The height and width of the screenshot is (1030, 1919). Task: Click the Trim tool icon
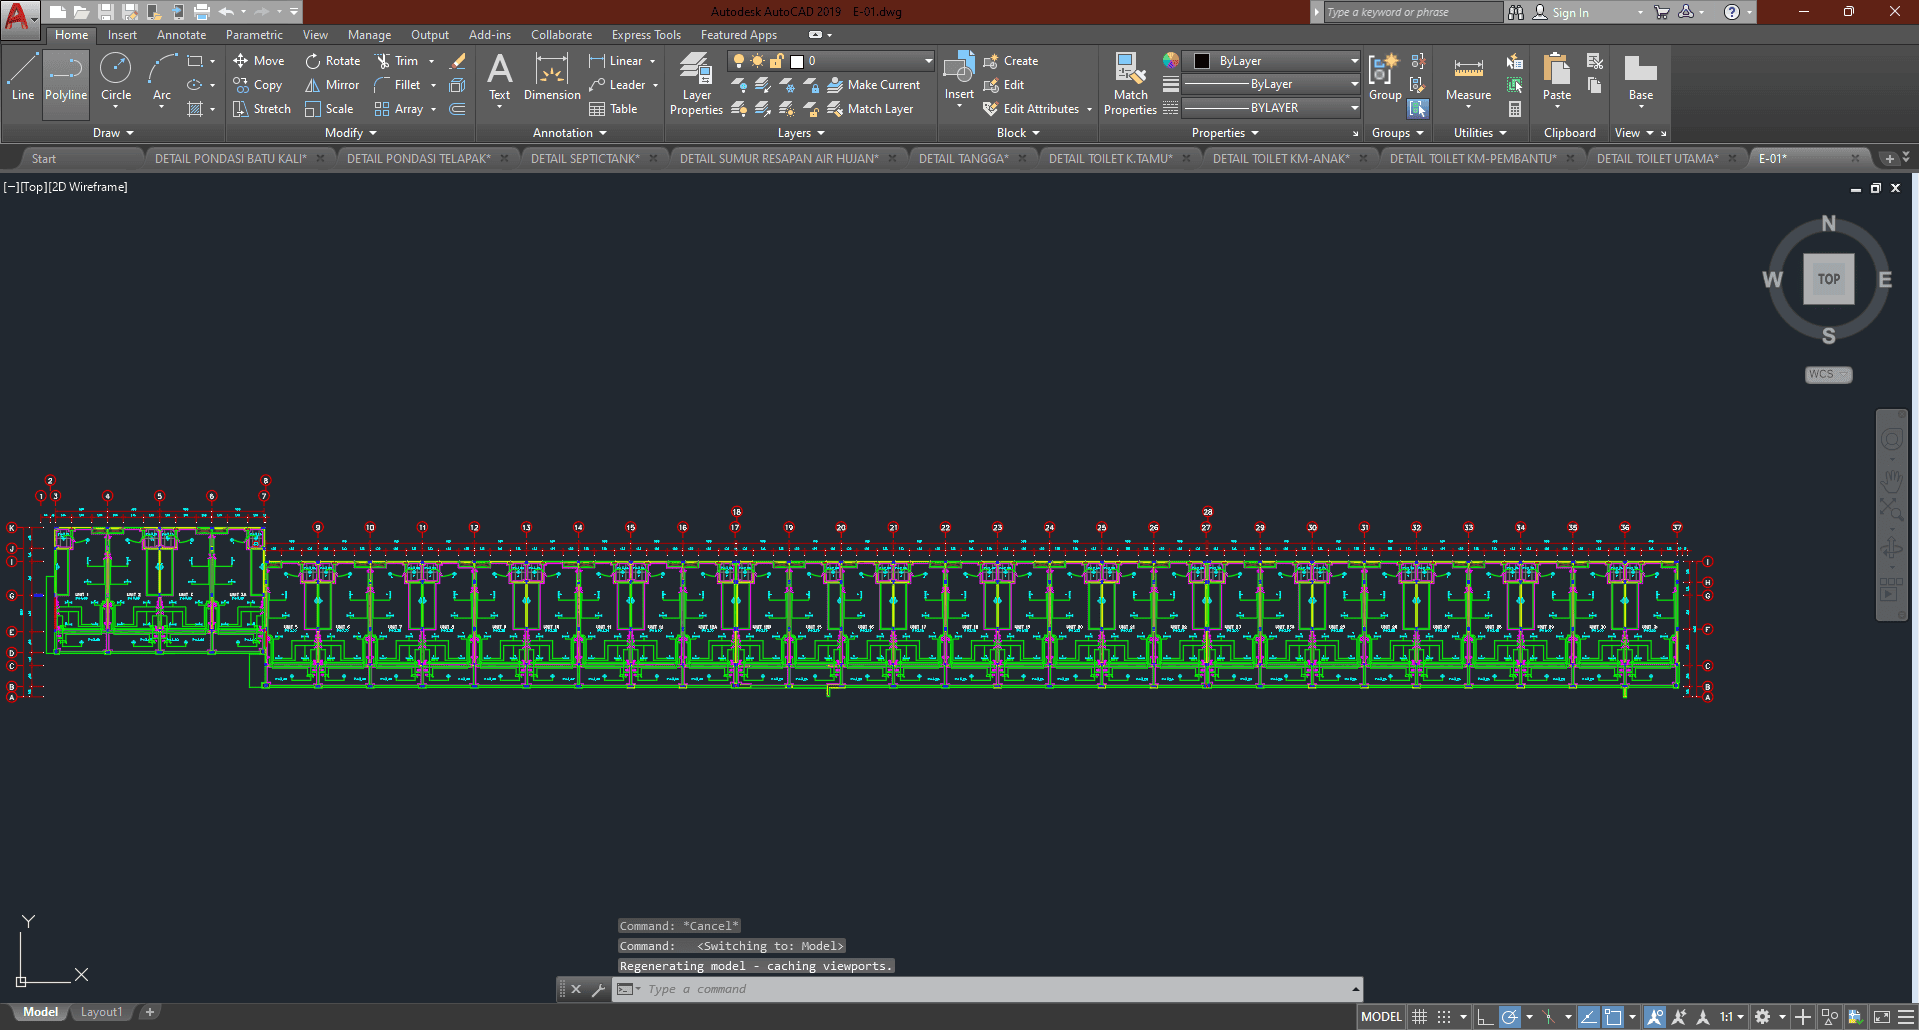383,61
